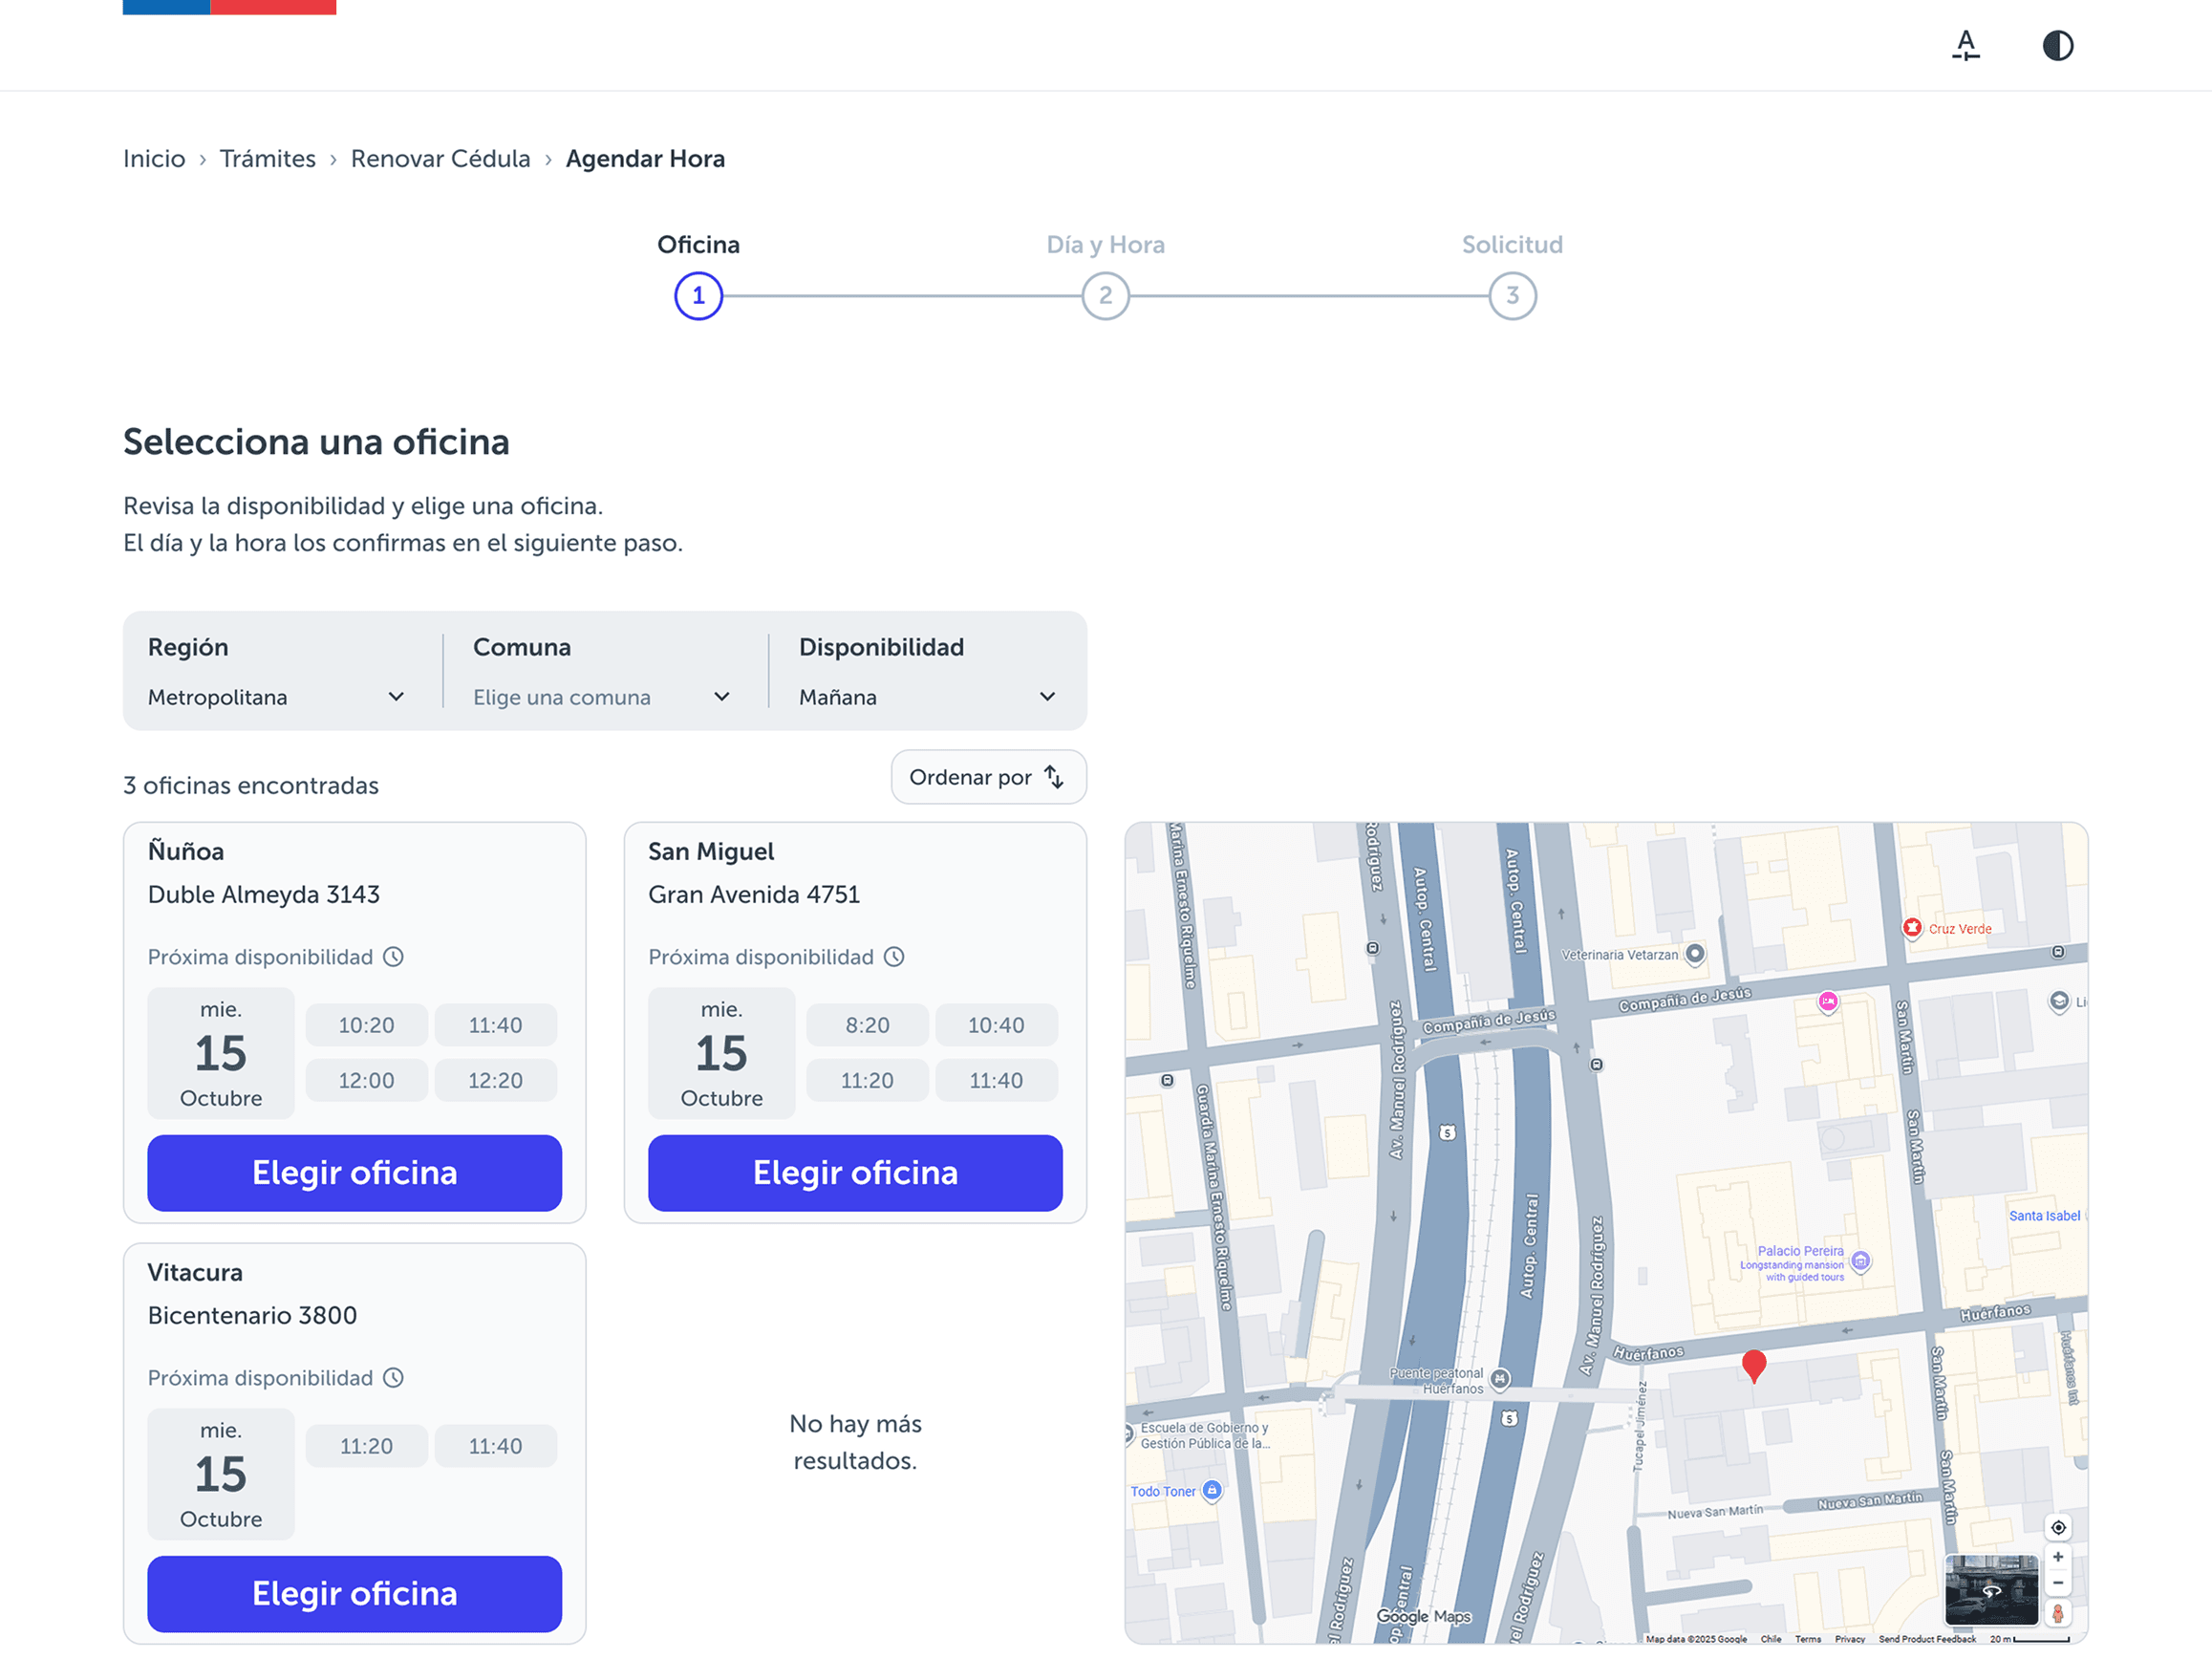Viewport: 2212px width, 1659px height.
Task: Click the clock icon beside Ñuñoa's próxima disponibilidad
Action: pyautogui.click(x=394, y=956)
